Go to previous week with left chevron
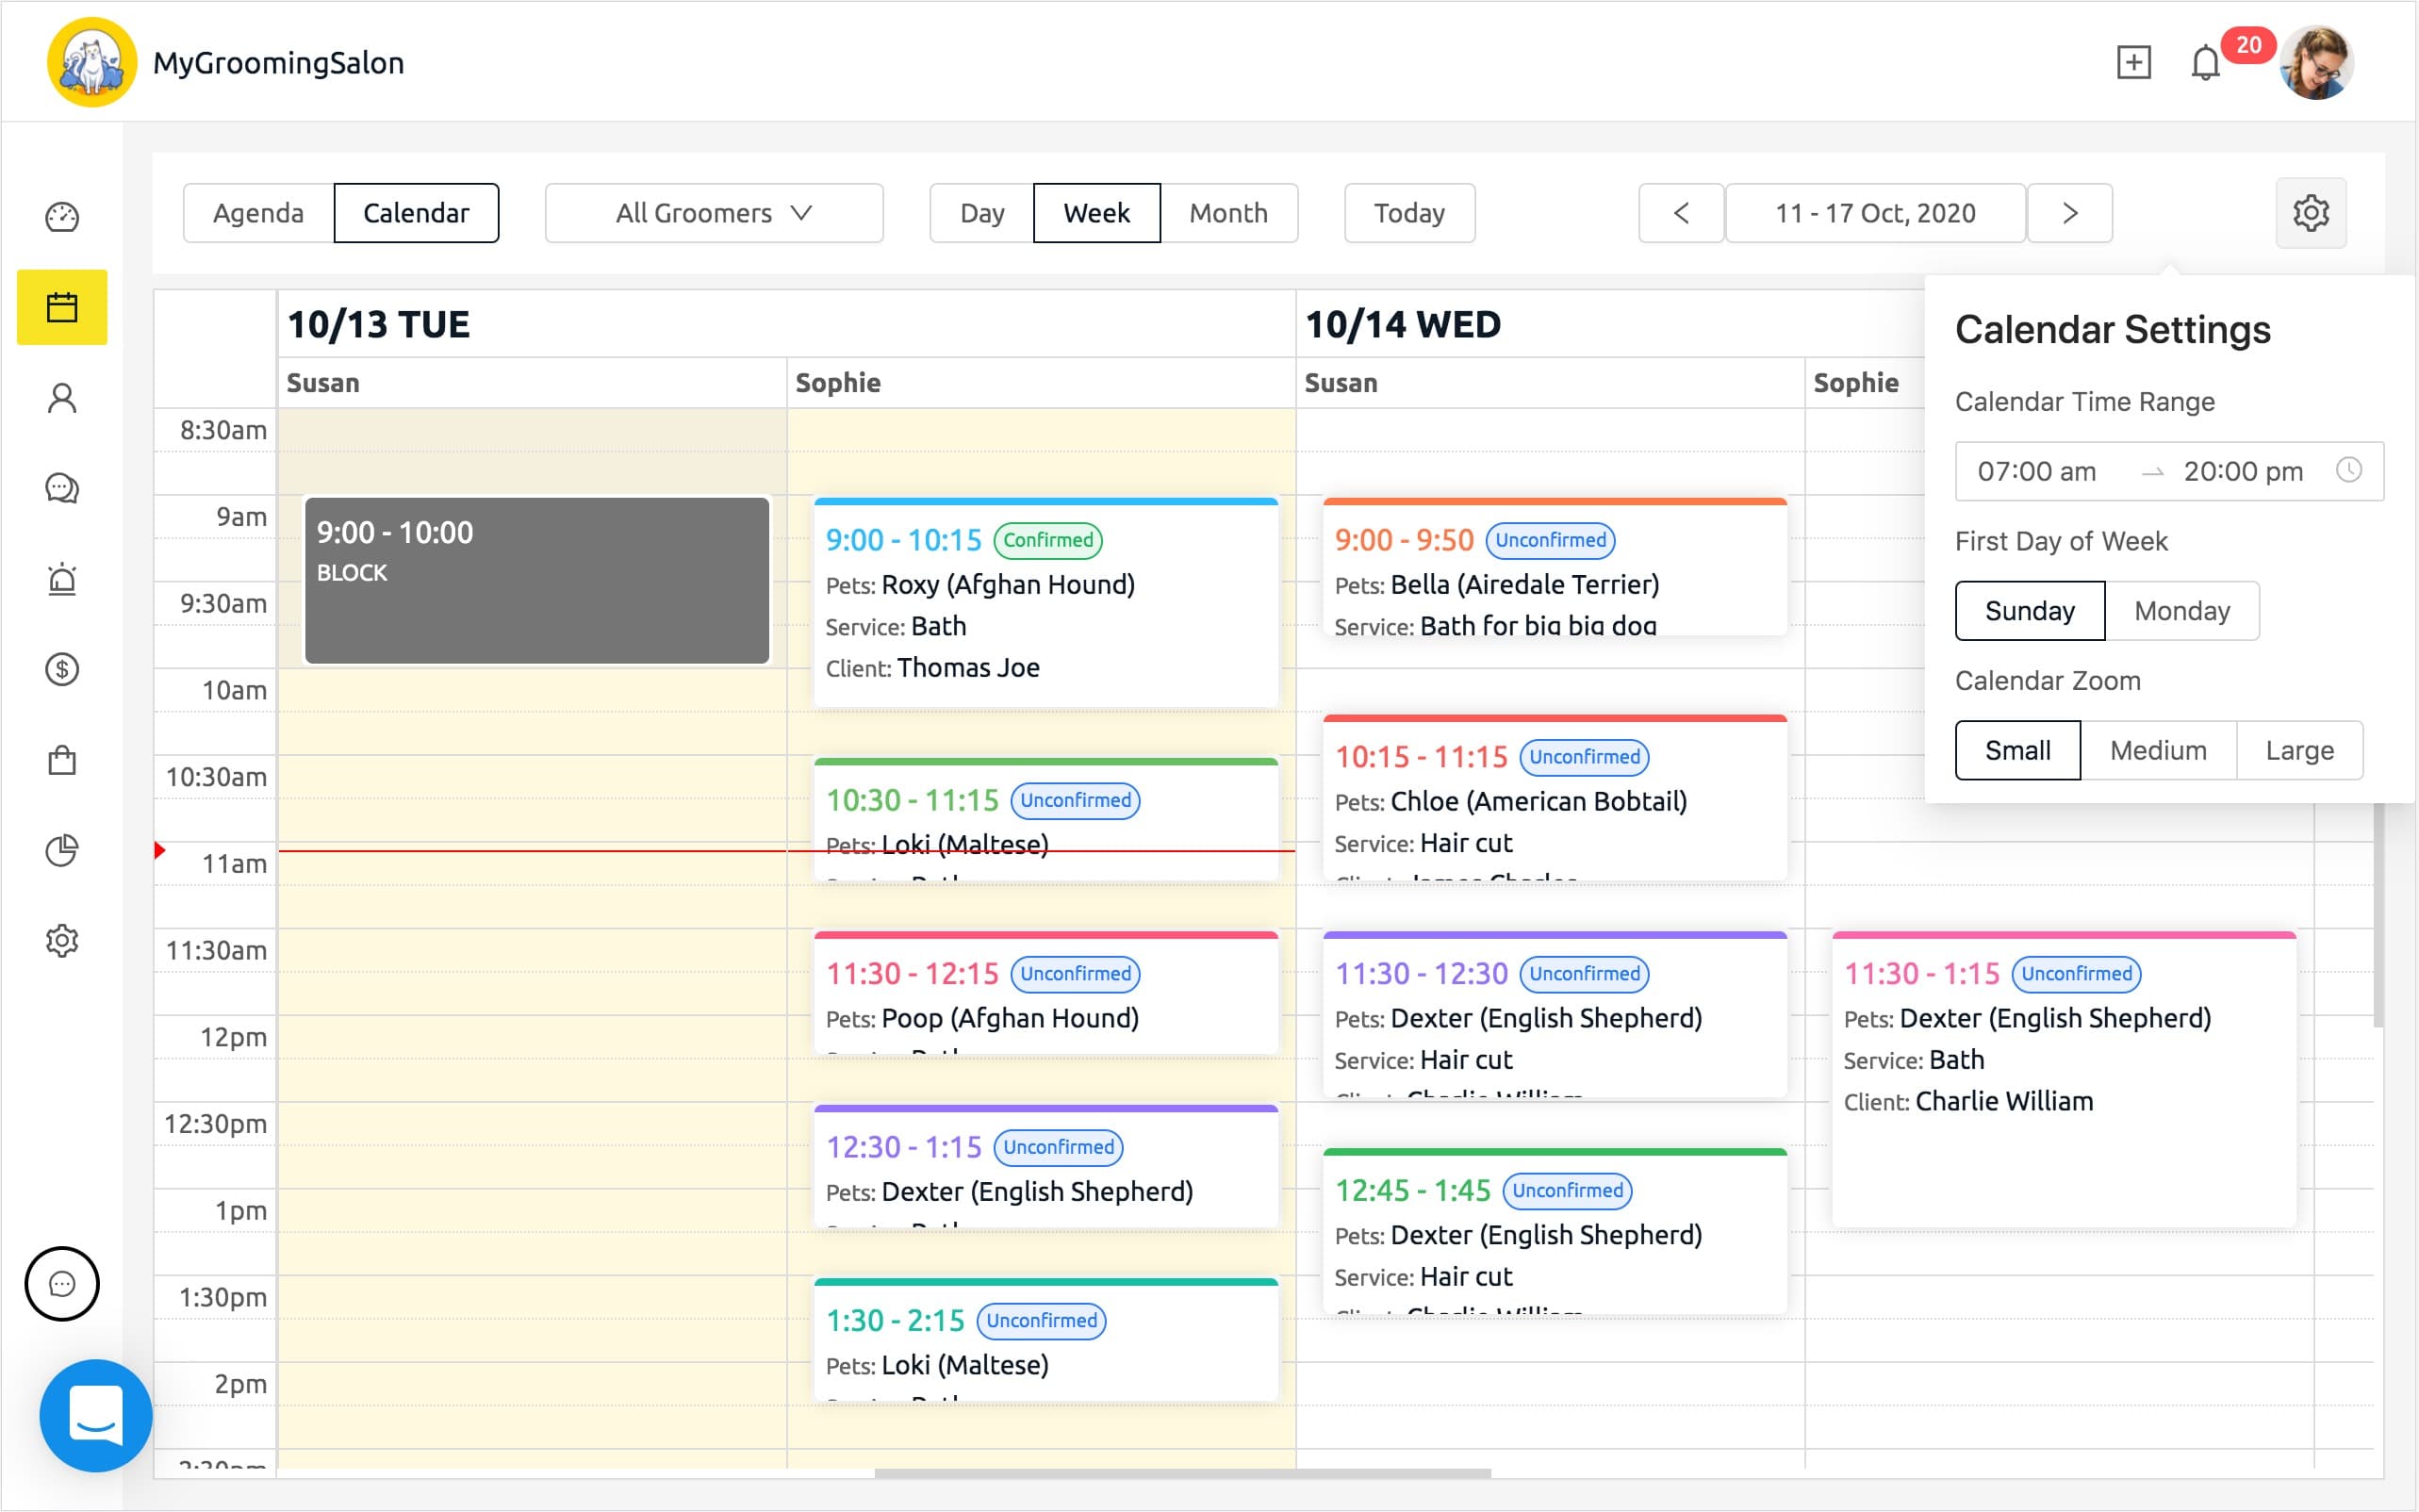Image resolution: width=2419 pixels, height=1512 pixels. (x=1681, y=213)
